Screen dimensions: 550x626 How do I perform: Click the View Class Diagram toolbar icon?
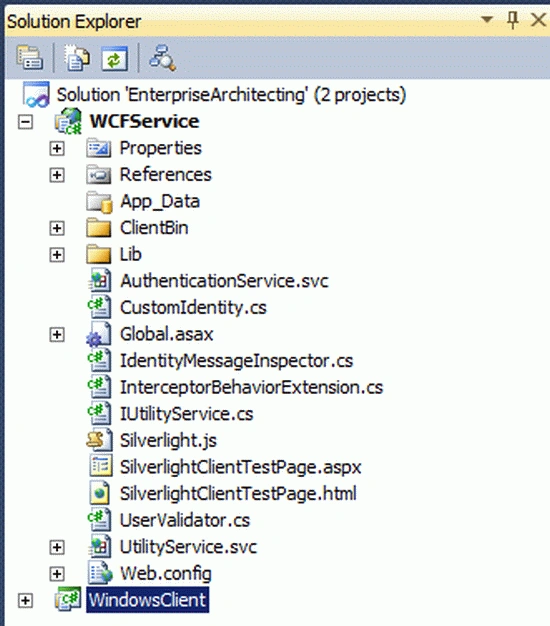click(162, 58)
